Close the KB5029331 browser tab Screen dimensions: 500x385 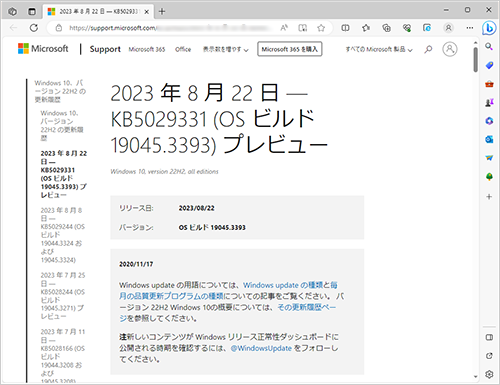[x=147, y=12]
